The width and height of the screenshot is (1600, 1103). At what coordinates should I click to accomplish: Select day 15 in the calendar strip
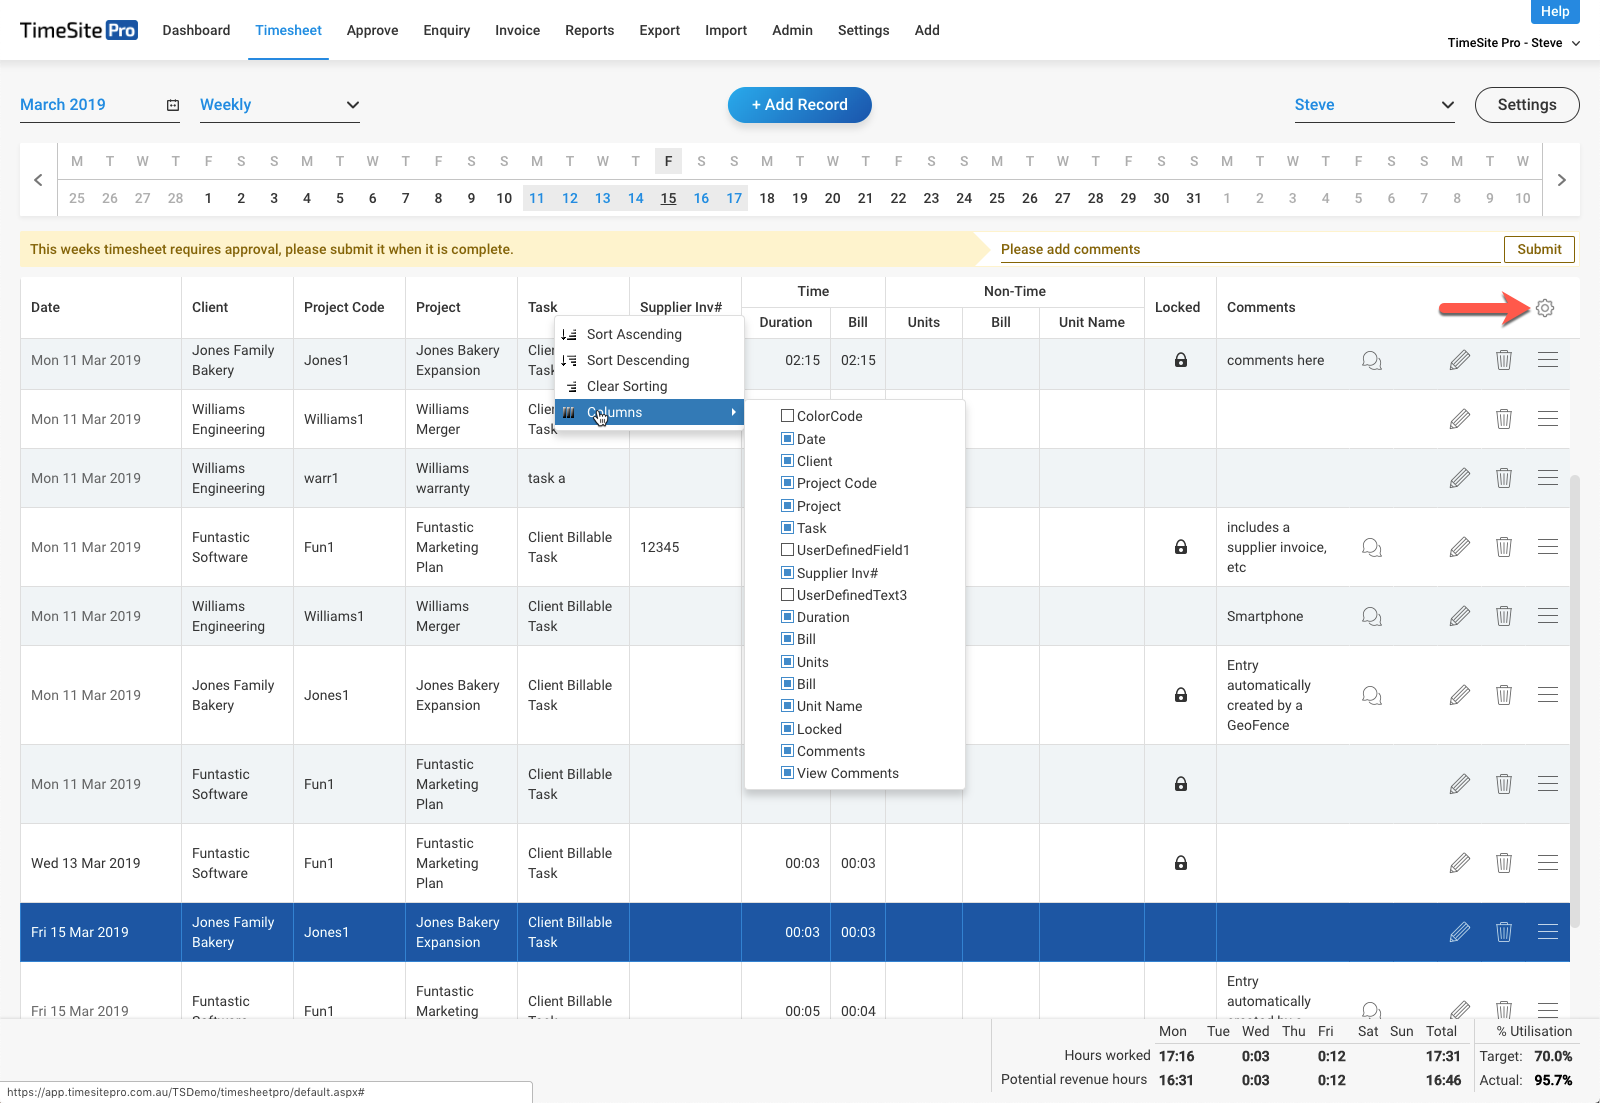point(668,198)
